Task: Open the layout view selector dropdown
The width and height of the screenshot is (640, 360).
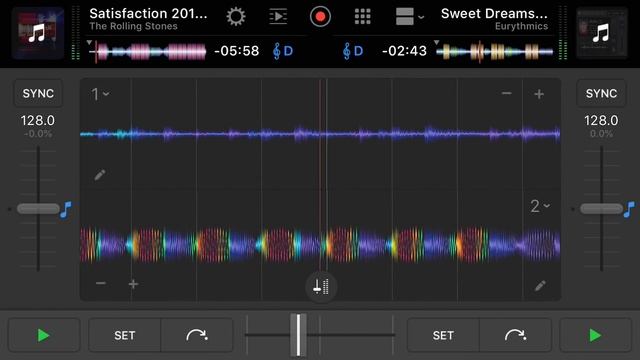Action: click(x=410, y=17)
